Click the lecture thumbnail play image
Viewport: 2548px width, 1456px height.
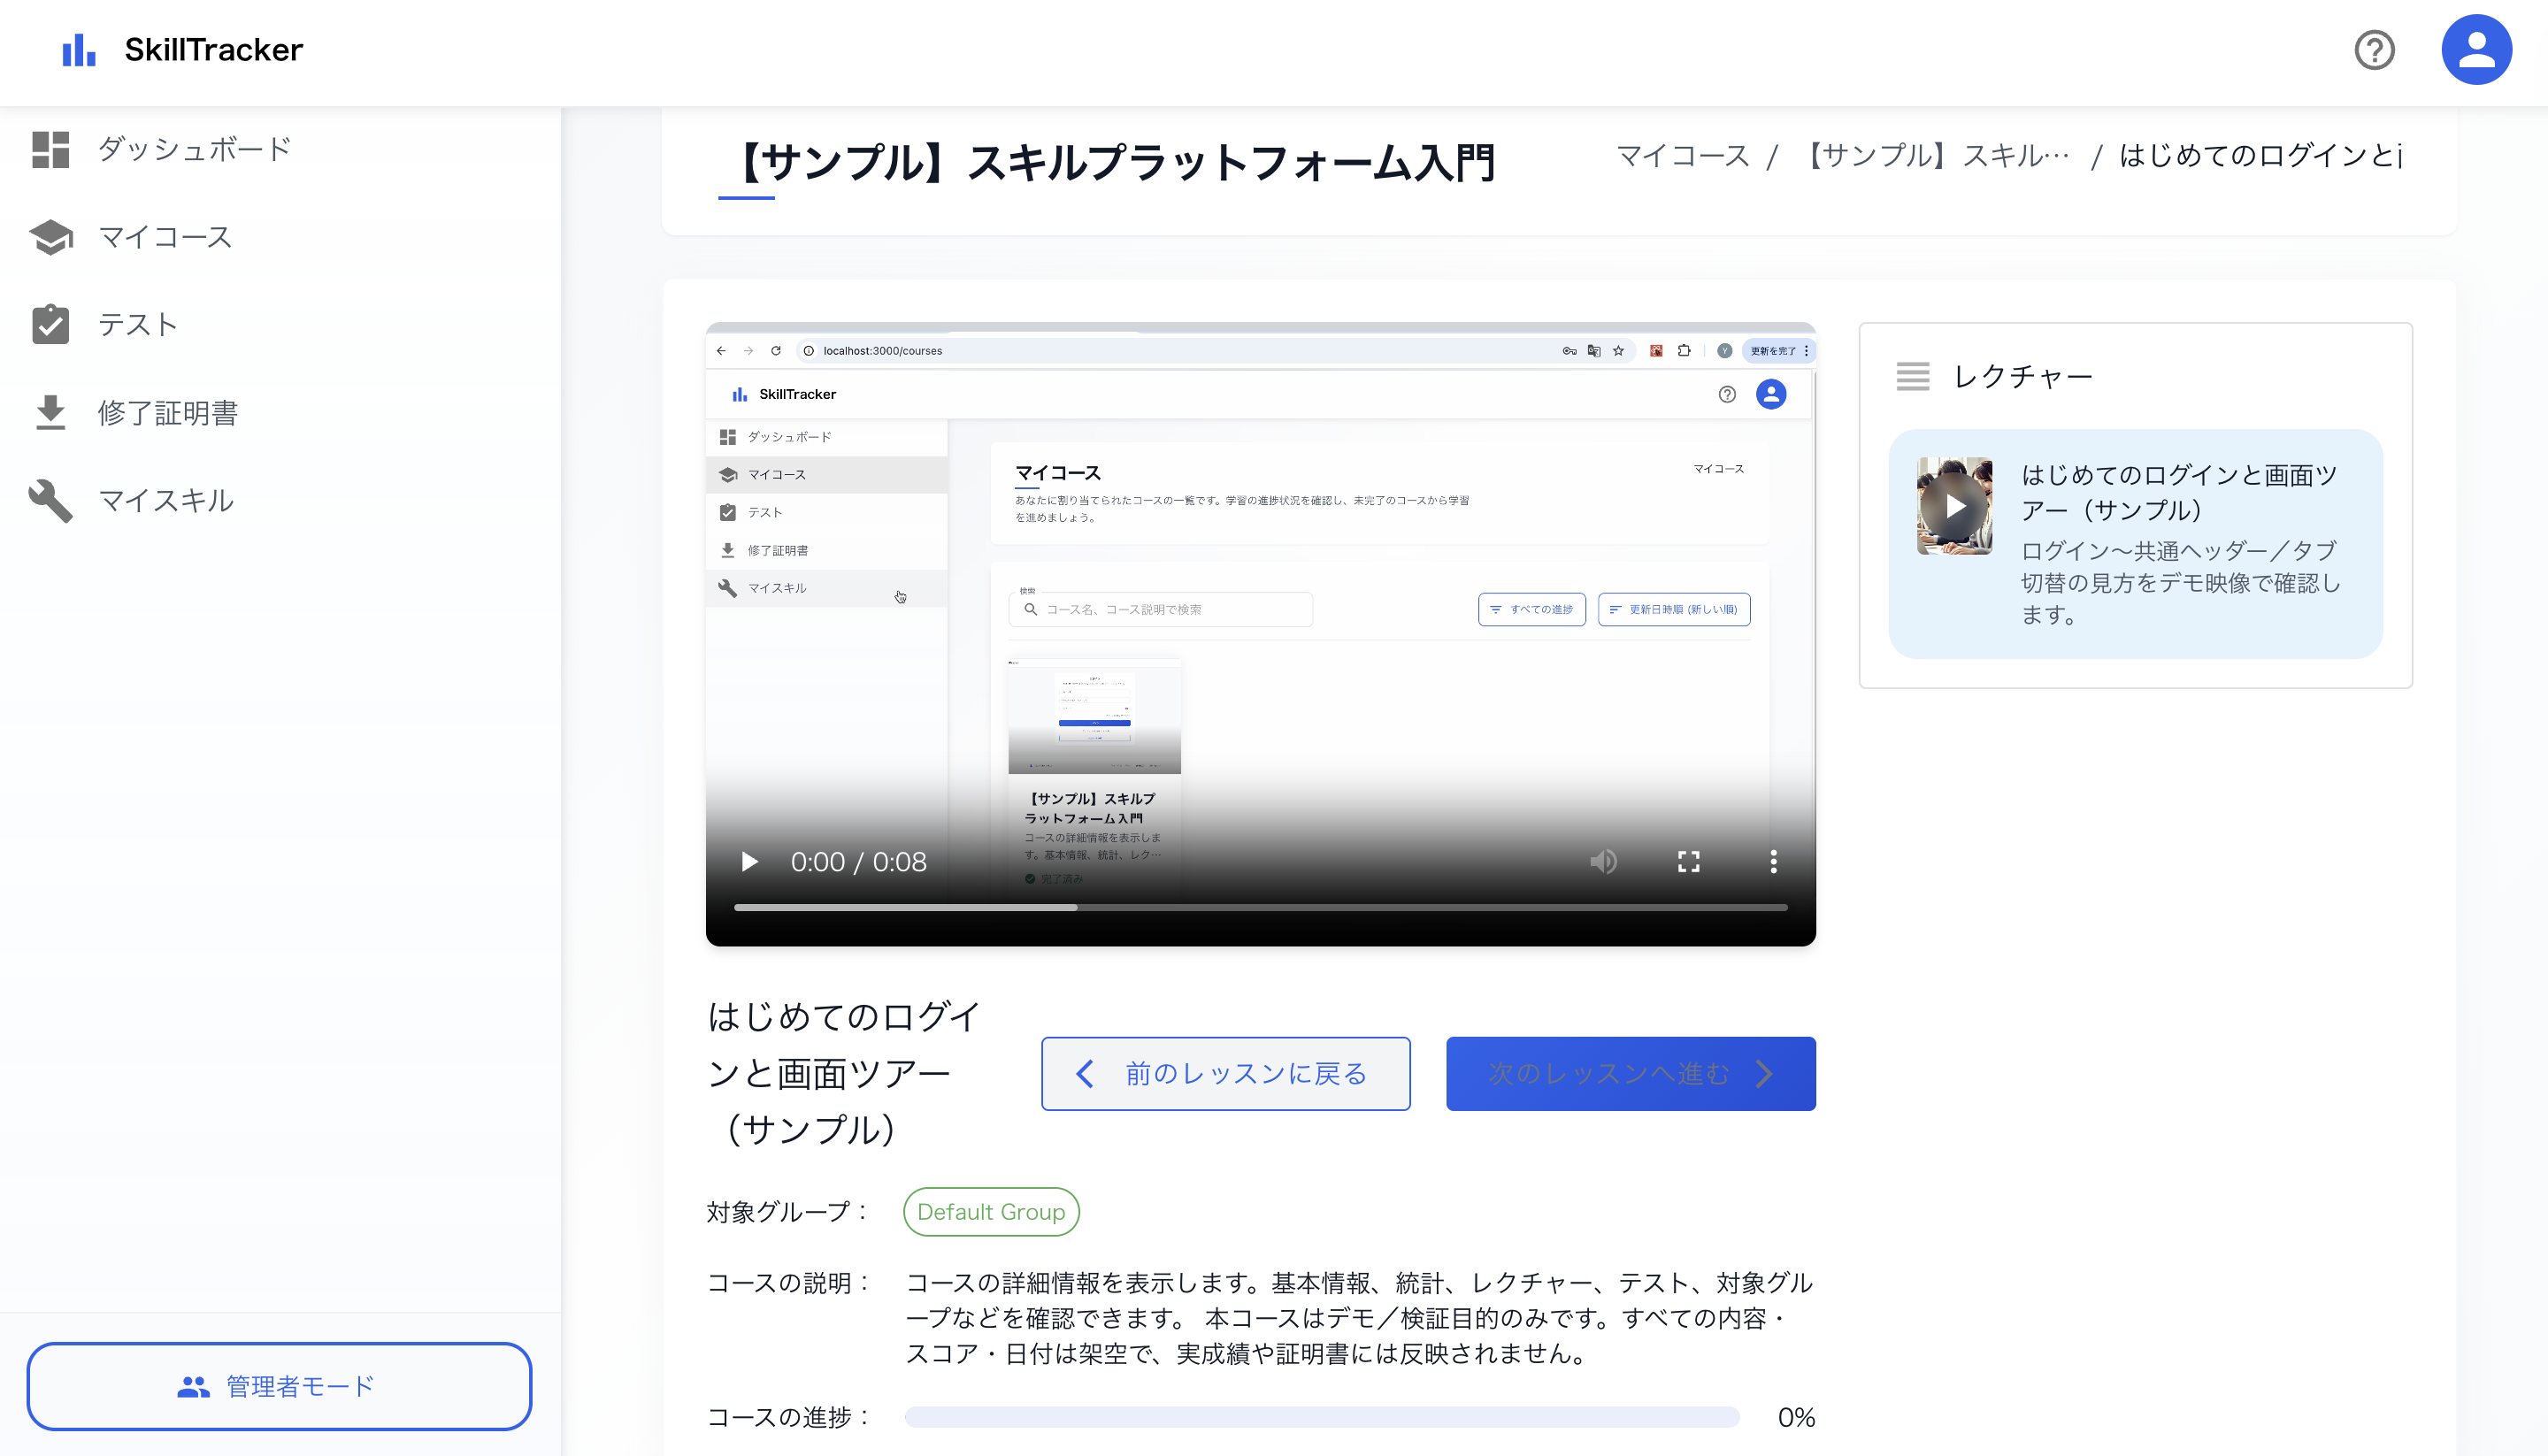pos(1954,506)
